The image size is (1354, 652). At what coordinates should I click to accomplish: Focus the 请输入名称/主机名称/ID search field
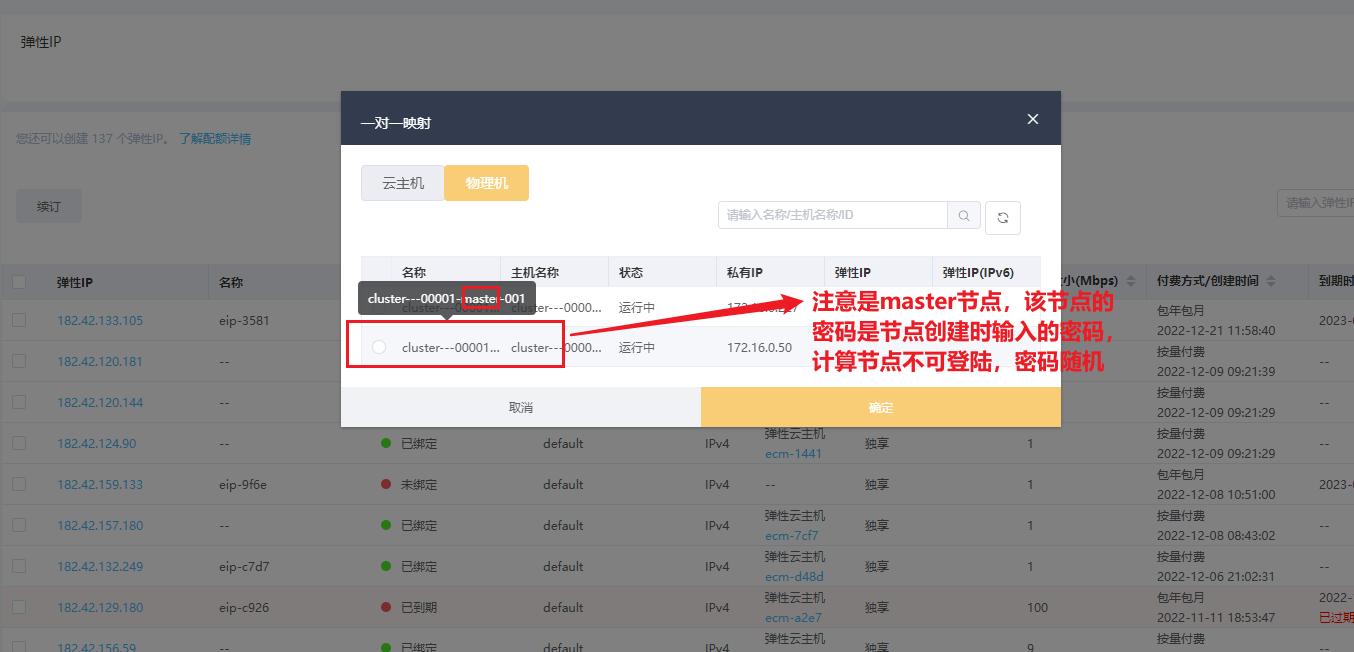click(832, 215)
